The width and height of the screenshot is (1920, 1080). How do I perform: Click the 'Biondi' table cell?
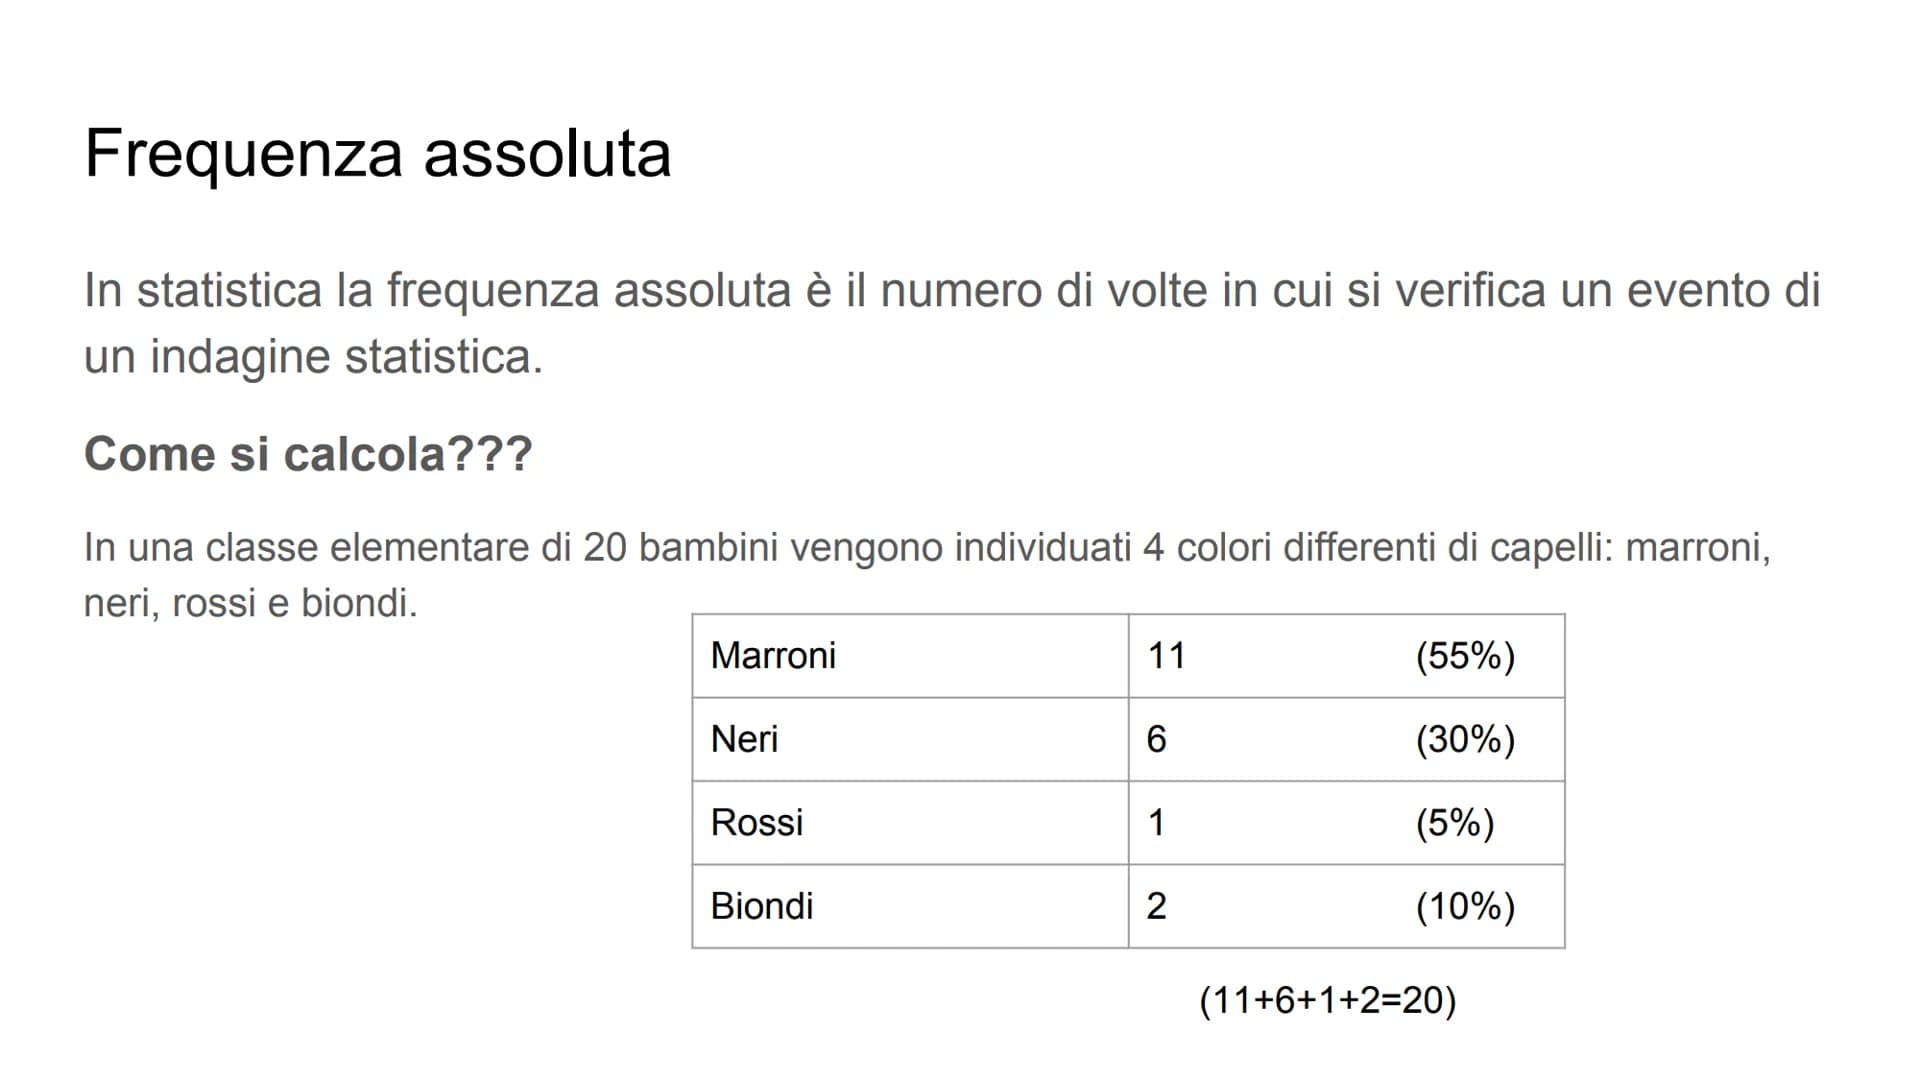(910, 906)
